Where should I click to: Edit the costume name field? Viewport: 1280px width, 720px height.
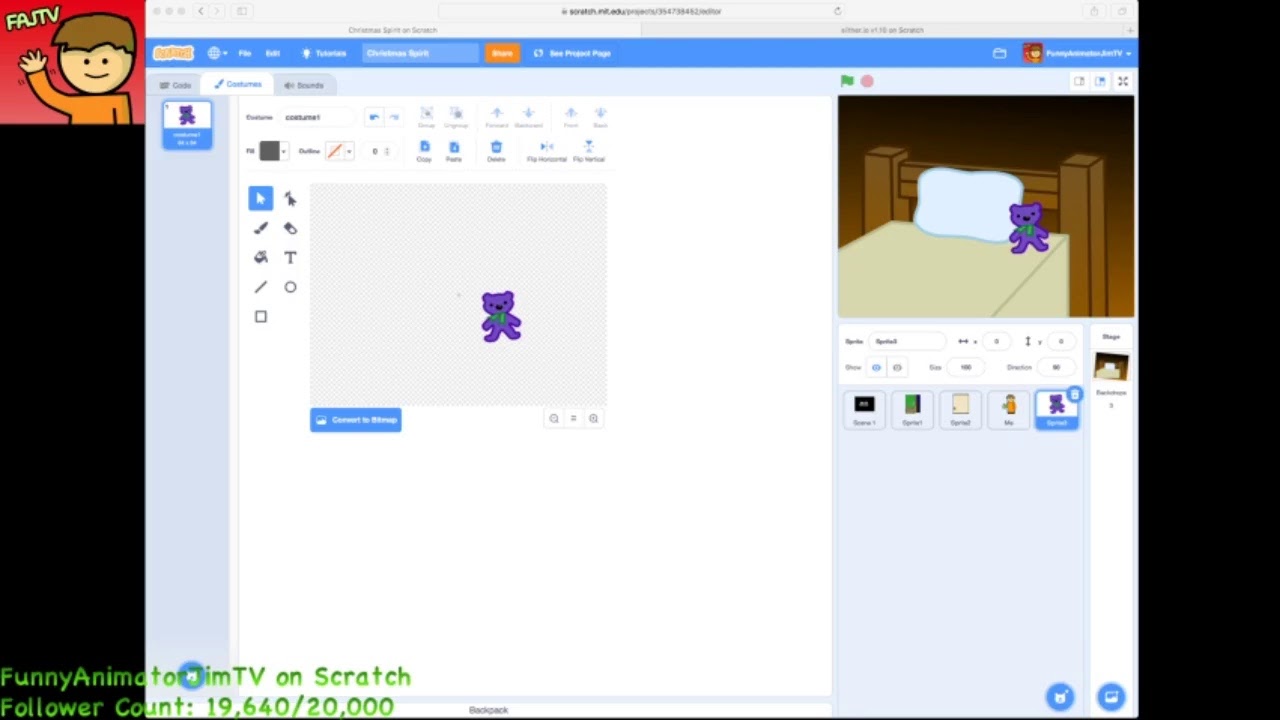[x=319, y=117]
